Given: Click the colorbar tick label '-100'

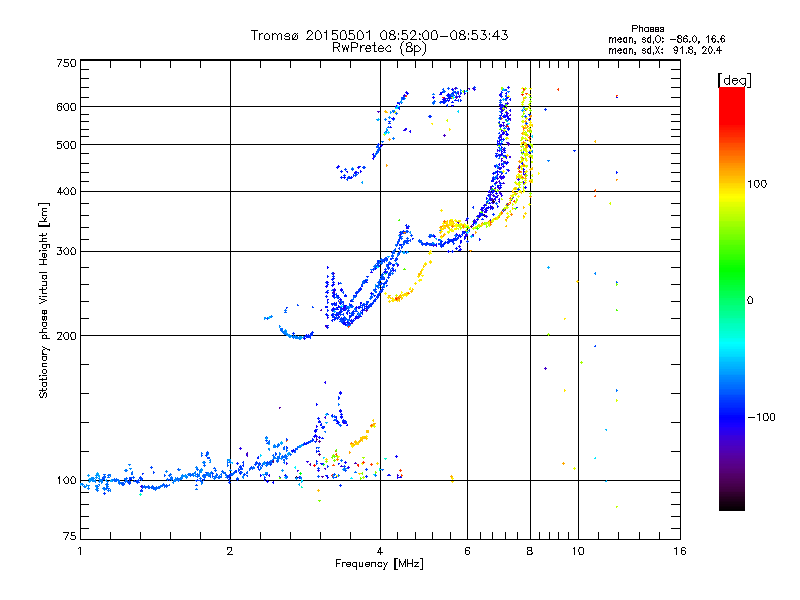Looking at the screenshot, I should [761, 417].
